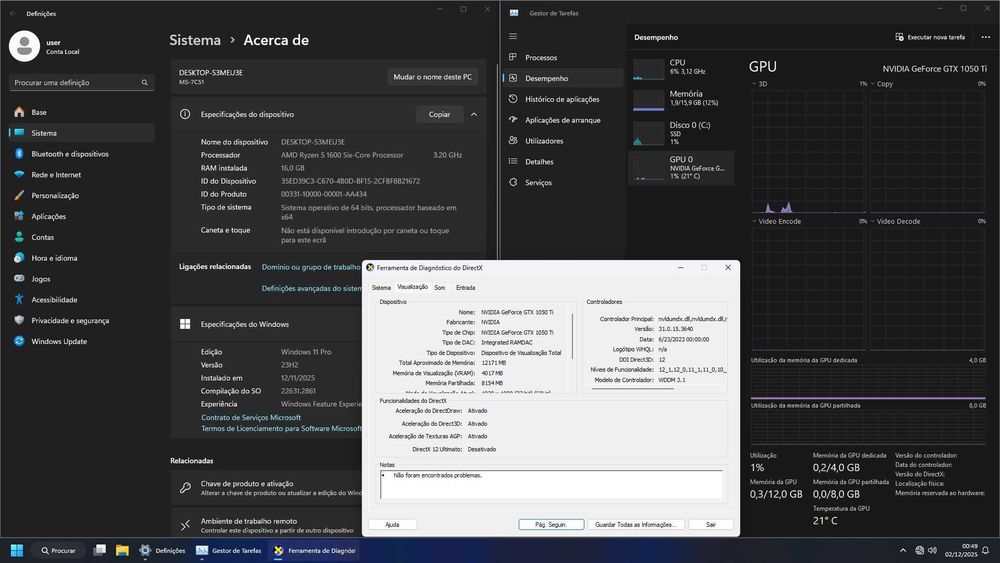
Task: Open File Explorer from taskbar
Action: 122,550
